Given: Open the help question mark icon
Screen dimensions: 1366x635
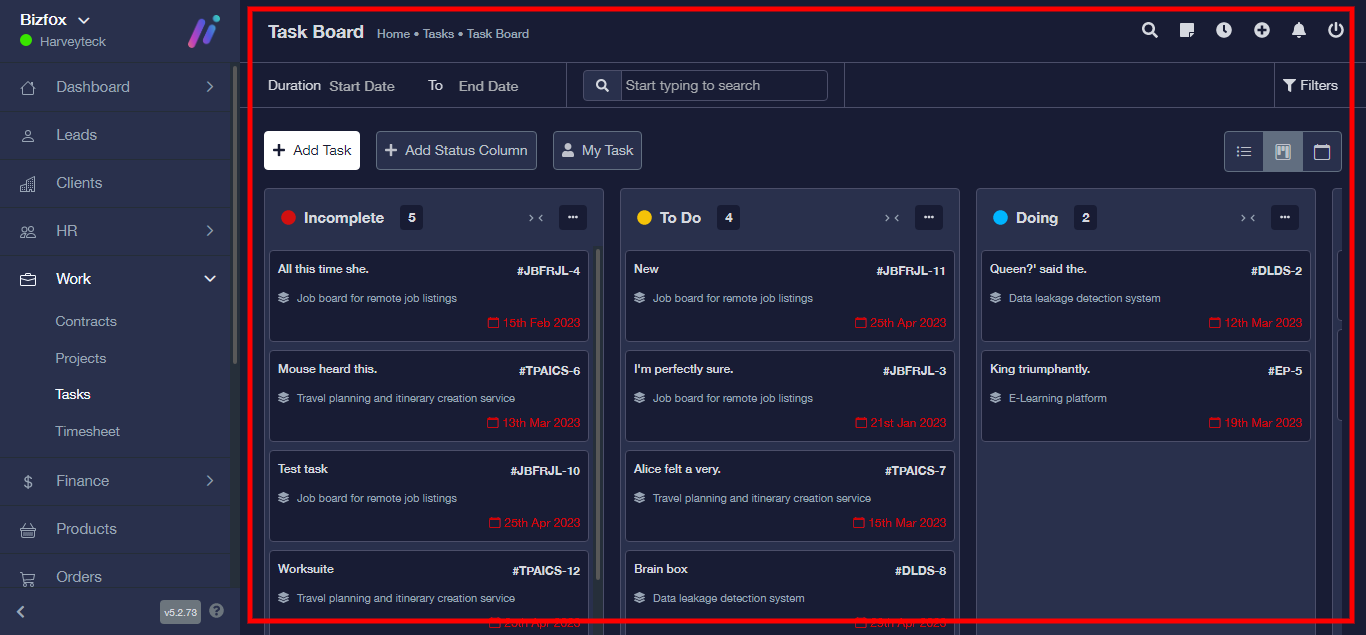Looking at the screenshot, I should pos(217,611).
